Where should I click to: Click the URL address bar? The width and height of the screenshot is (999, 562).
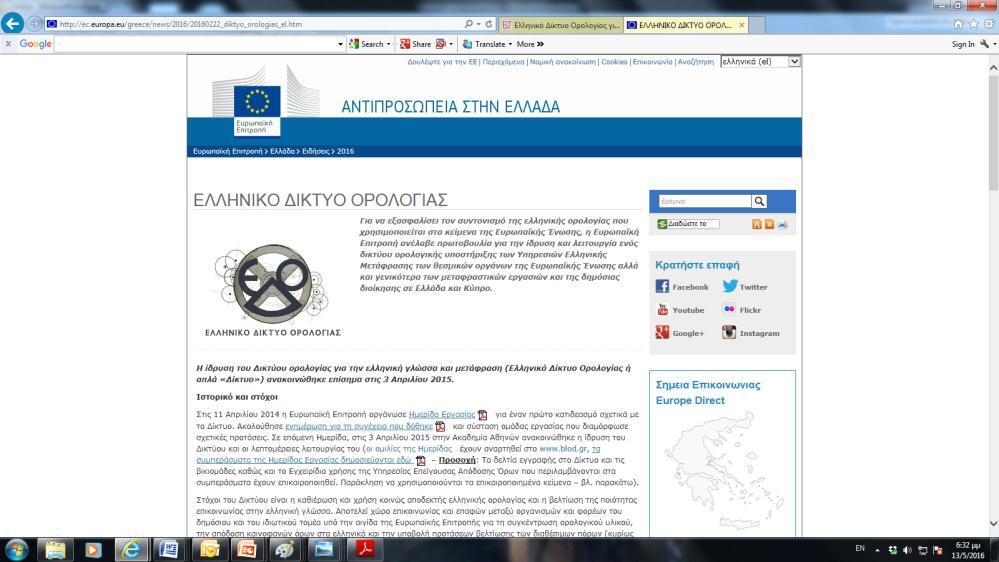pyautogui.click(x=255, y=24)
